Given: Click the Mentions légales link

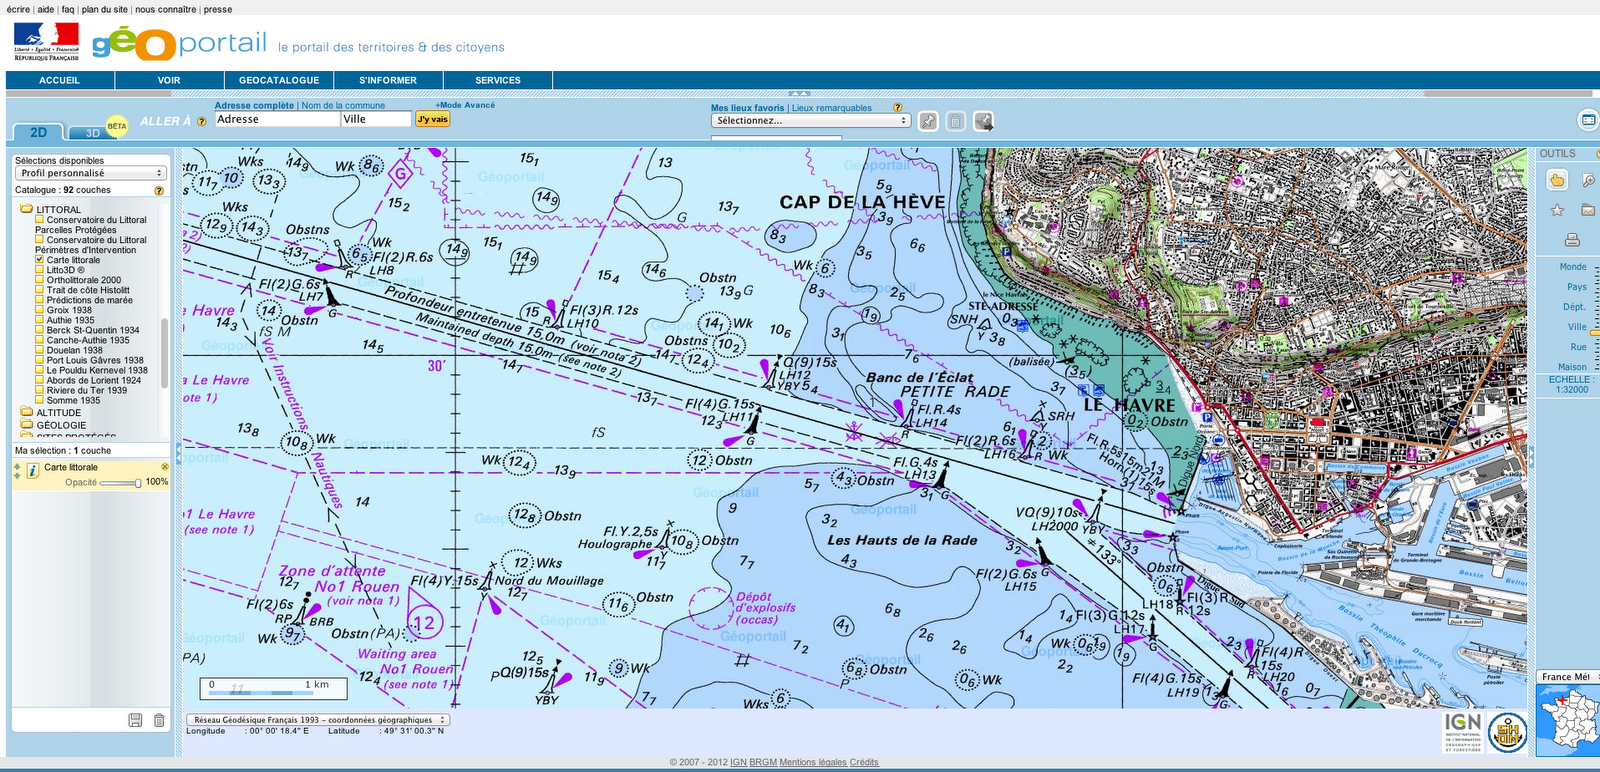Looking at the screenshot, I should [813, 762].
